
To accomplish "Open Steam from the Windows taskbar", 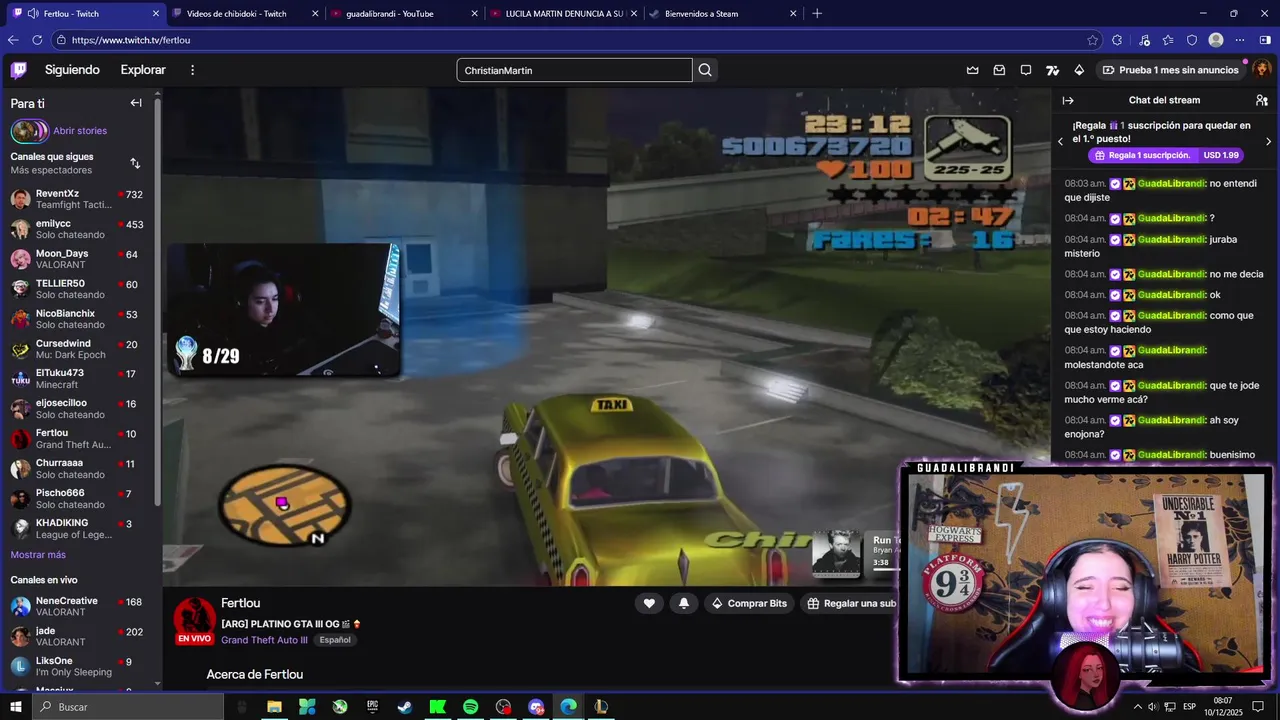I will (405, 707).
